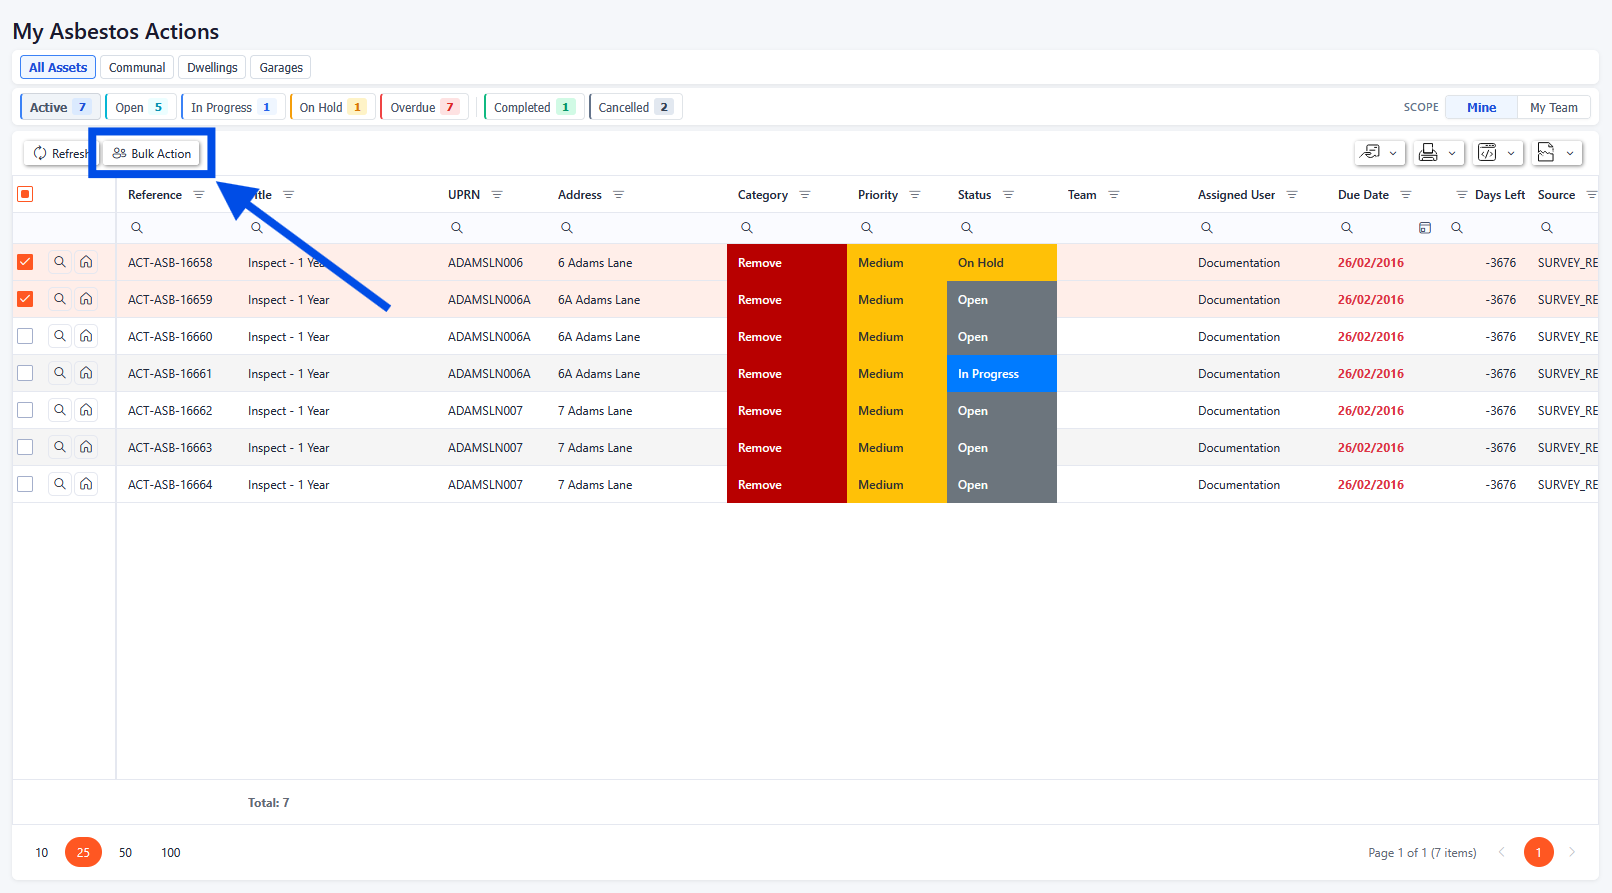1612x893 pixels.
Task: Click the Priority column filter icon
Action: pos(915,195)
